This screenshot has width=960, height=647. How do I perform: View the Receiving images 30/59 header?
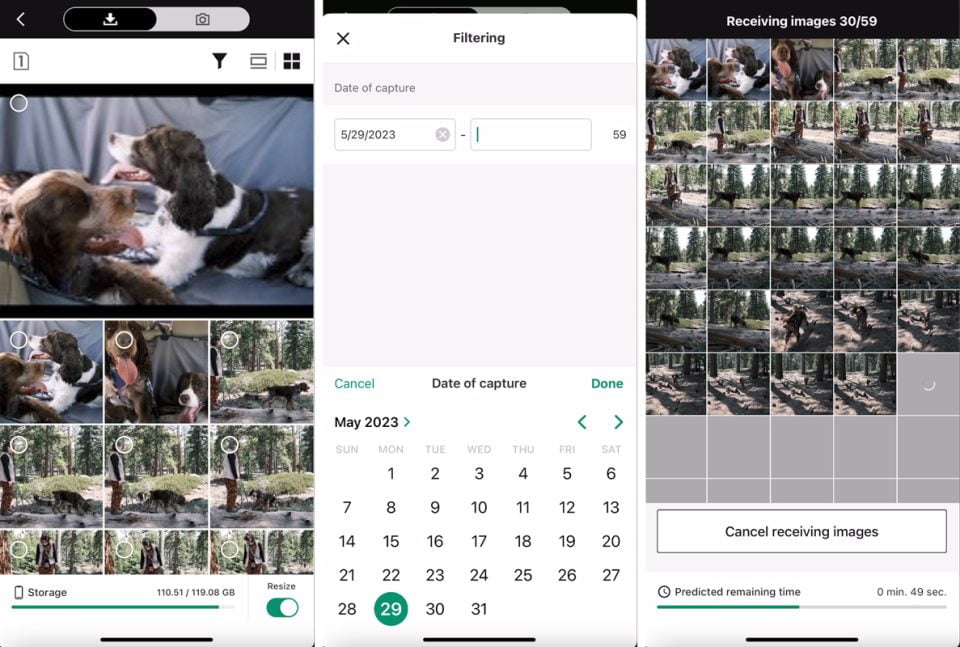click(799, 21)
